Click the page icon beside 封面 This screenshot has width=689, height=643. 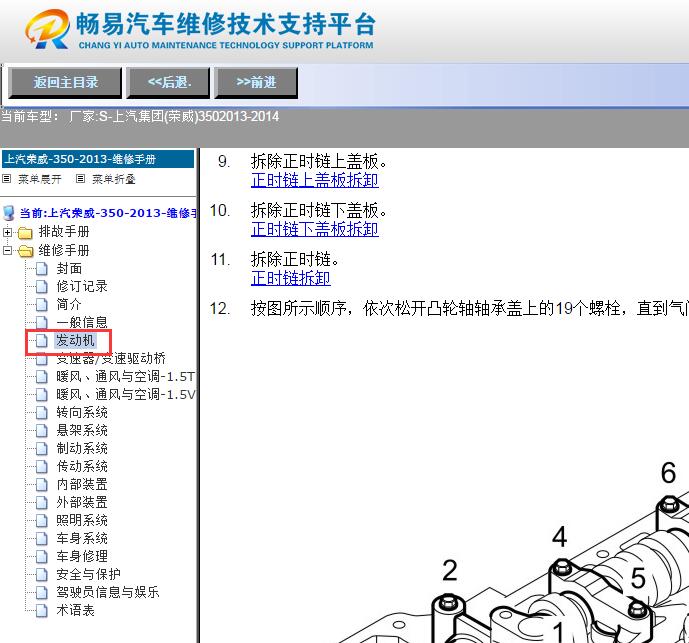tap(41, 269)
